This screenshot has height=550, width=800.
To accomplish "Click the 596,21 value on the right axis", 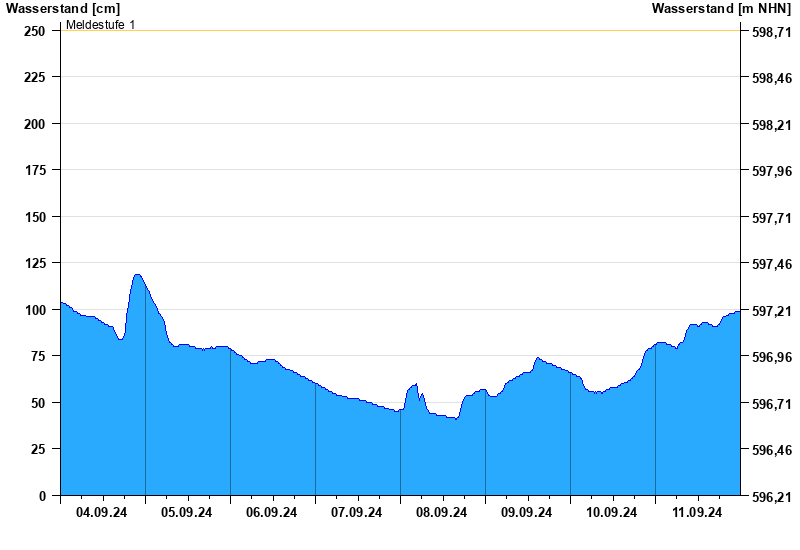I will 771,497.
